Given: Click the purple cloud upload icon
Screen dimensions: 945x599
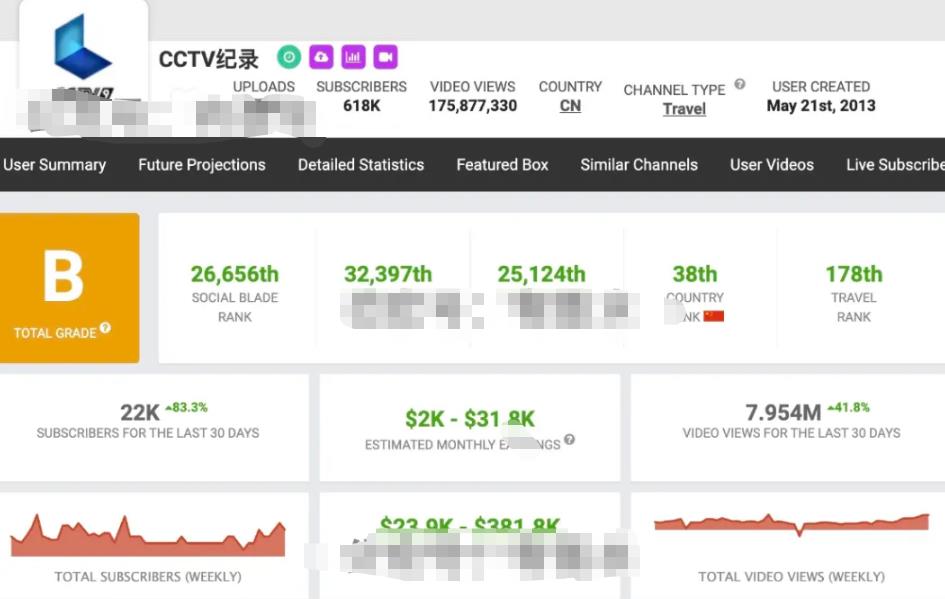Looking at the screenshot, I should point(321,57).
